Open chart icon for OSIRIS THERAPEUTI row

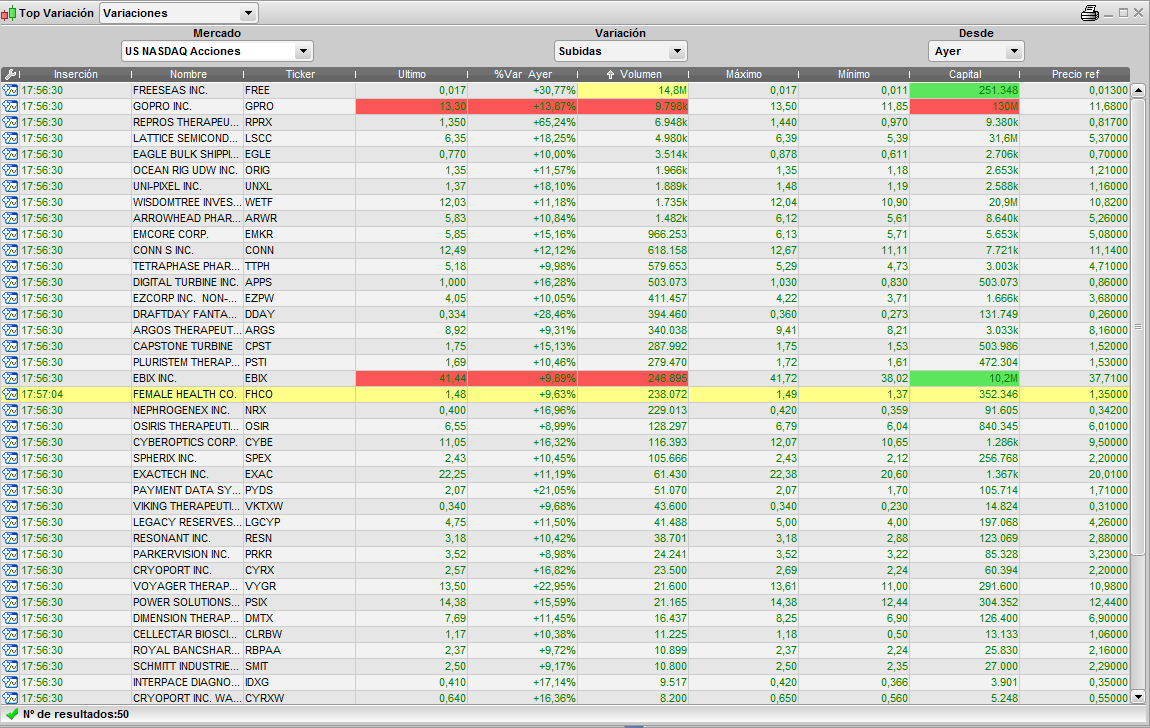point(10,426)
